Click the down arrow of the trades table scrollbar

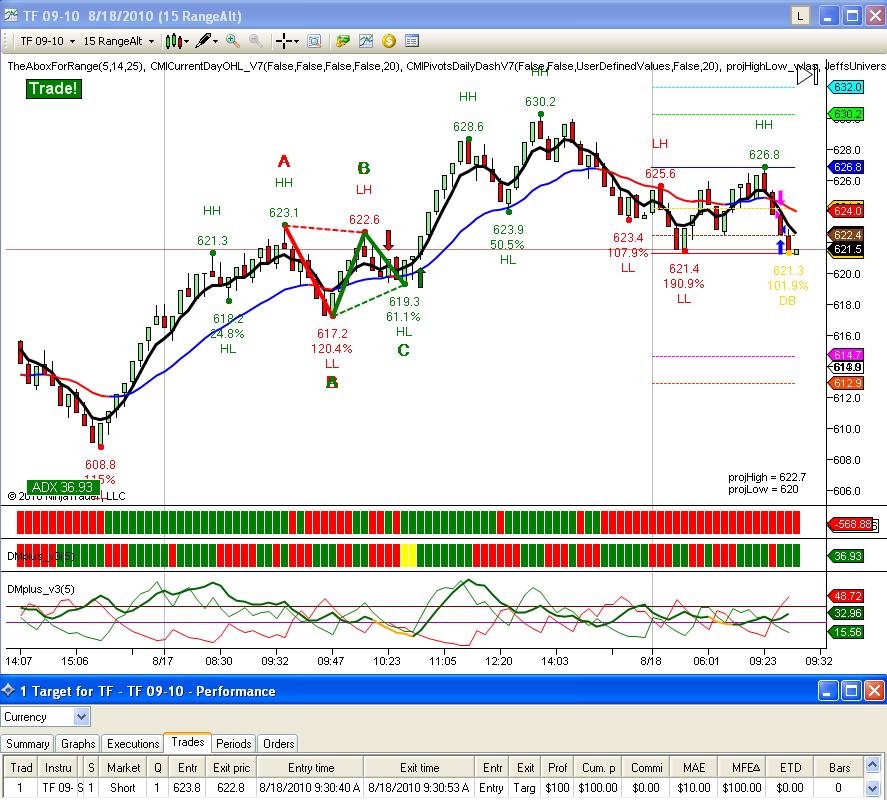click(873, 787)
